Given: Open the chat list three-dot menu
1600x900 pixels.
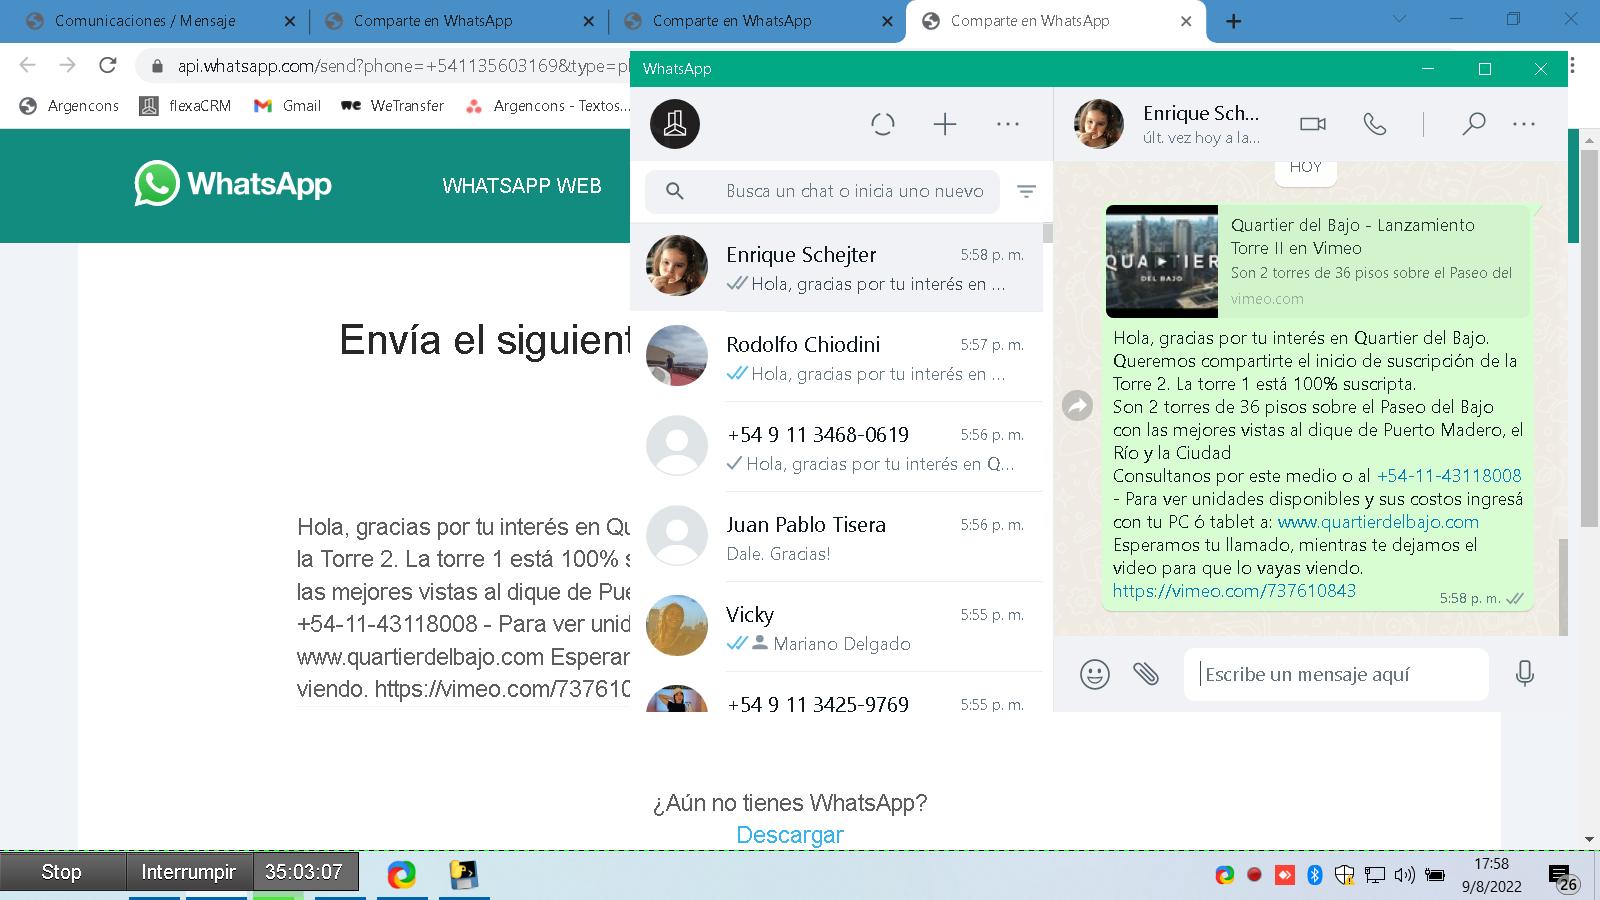Looking at the screenshot, I should click(x=1008, y=124).
